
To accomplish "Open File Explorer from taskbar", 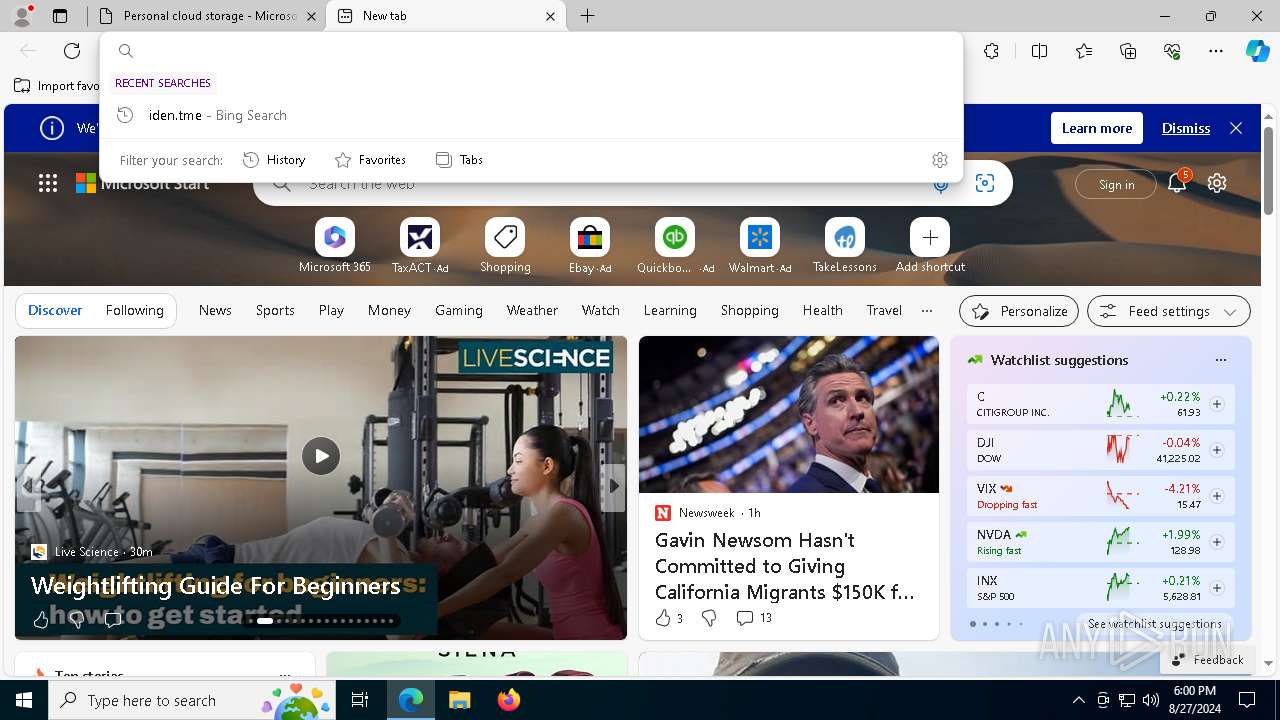I will click(459, 700).
